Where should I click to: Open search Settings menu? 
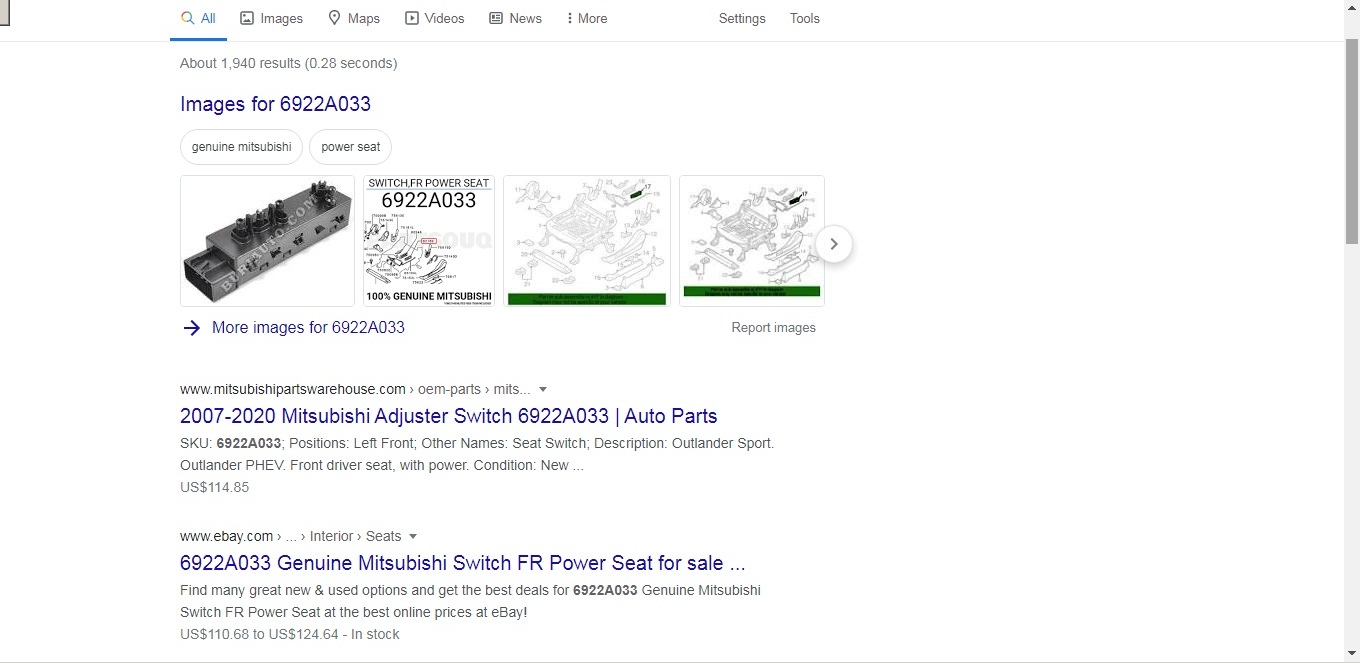pos(741,18)
